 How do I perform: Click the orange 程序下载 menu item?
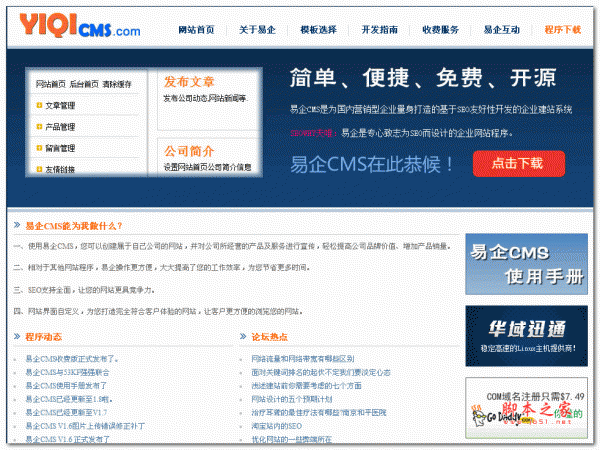click(x=563, y=30)
